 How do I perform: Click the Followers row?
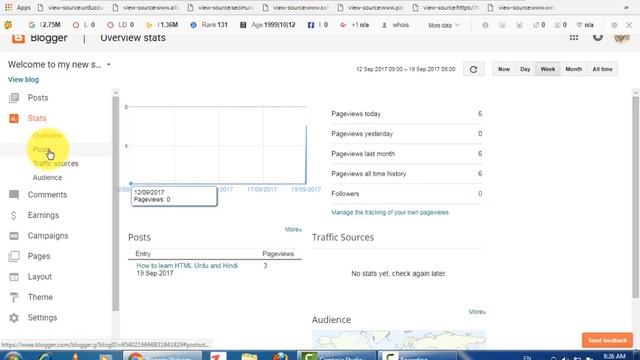coord(407,194)
